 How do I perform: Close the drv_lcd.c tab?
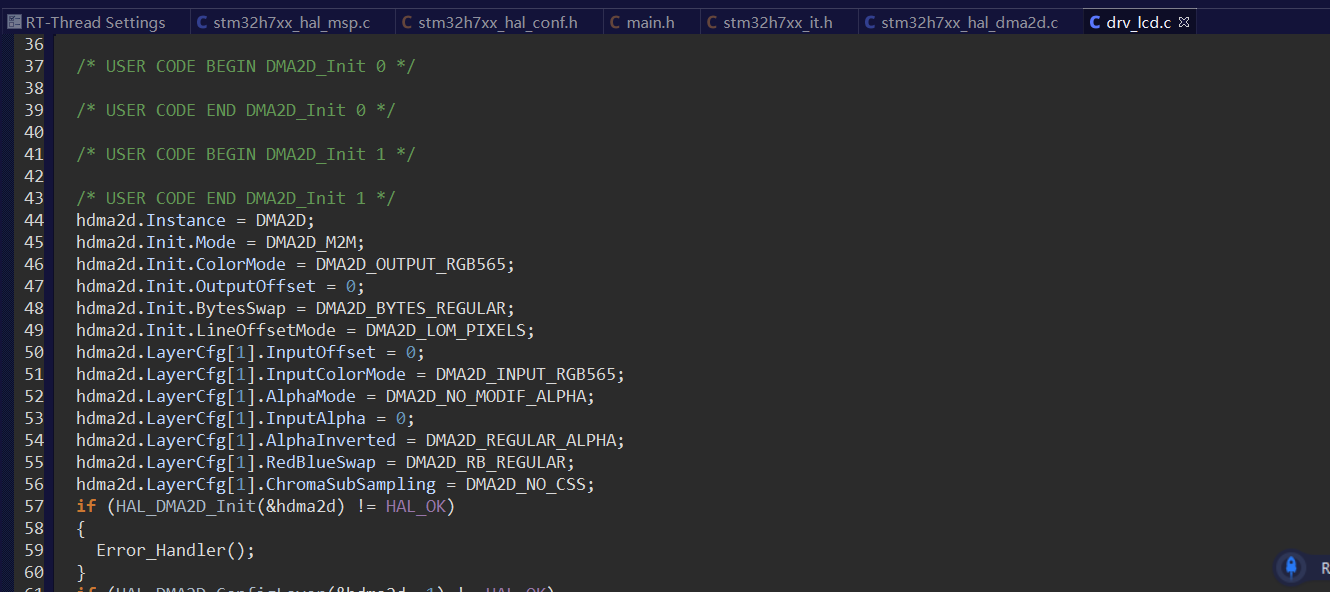(1185, 22)
